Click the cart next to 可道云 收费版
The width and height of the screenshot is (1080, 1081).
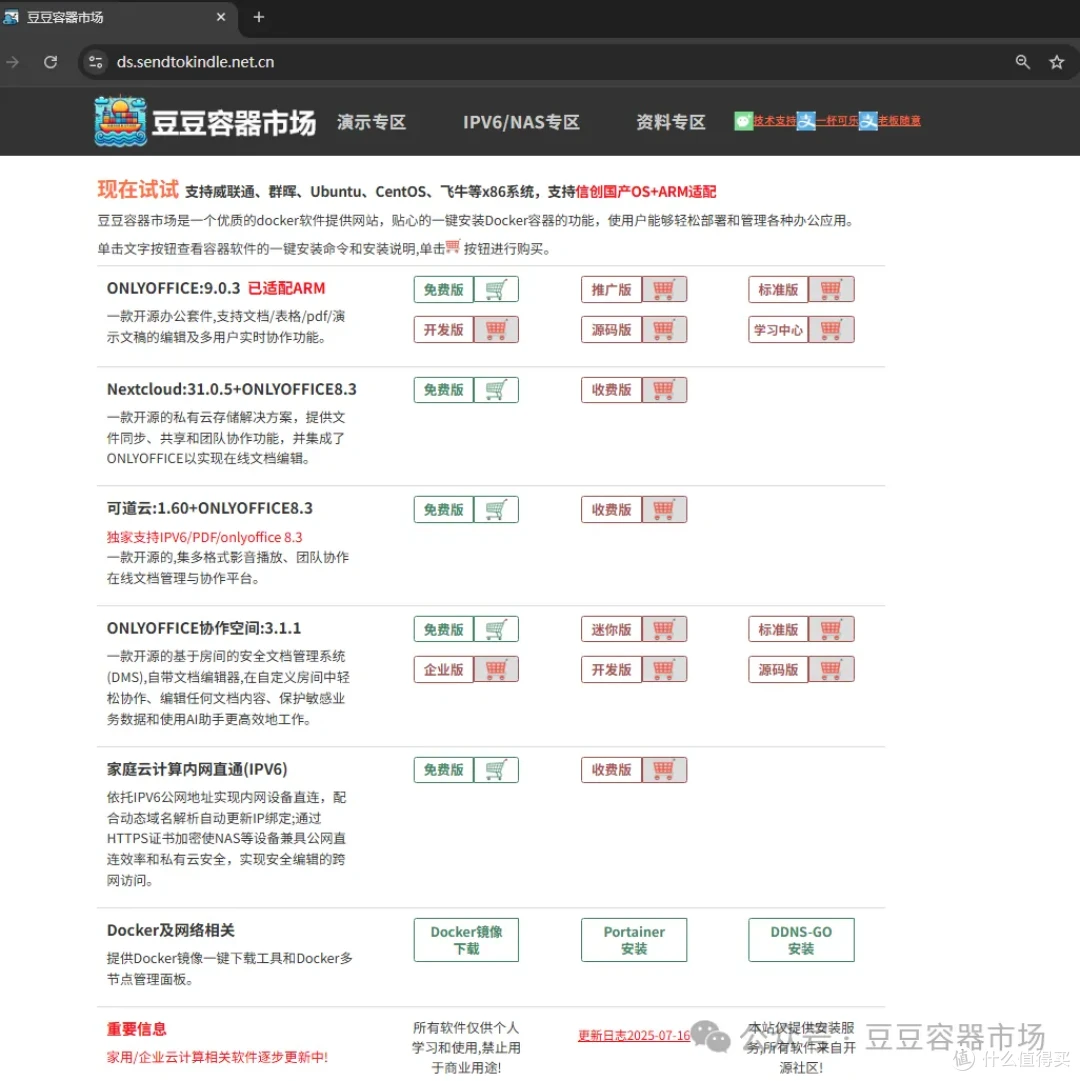[664, 510]
